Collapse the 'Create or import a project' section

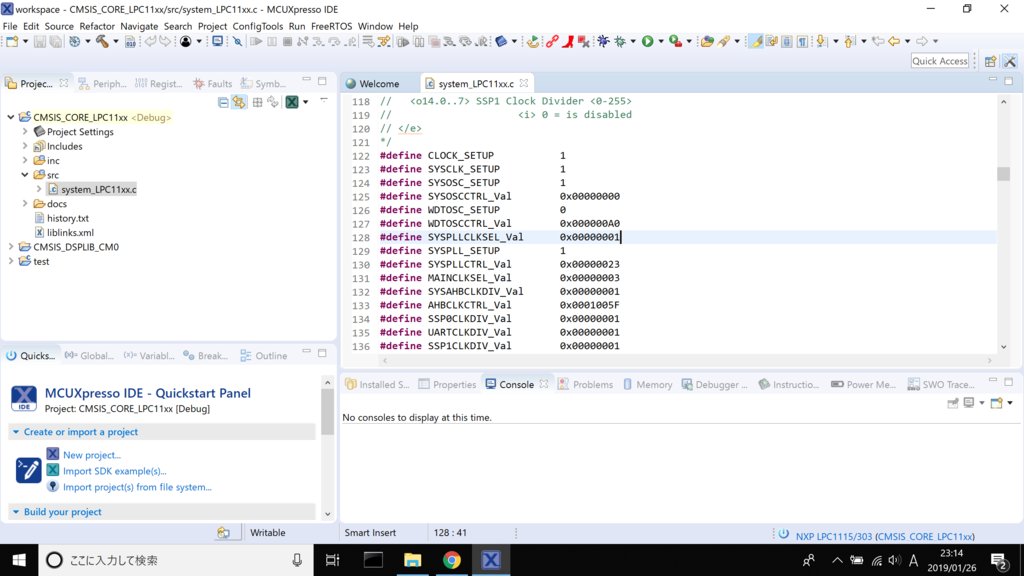(16, 432)
